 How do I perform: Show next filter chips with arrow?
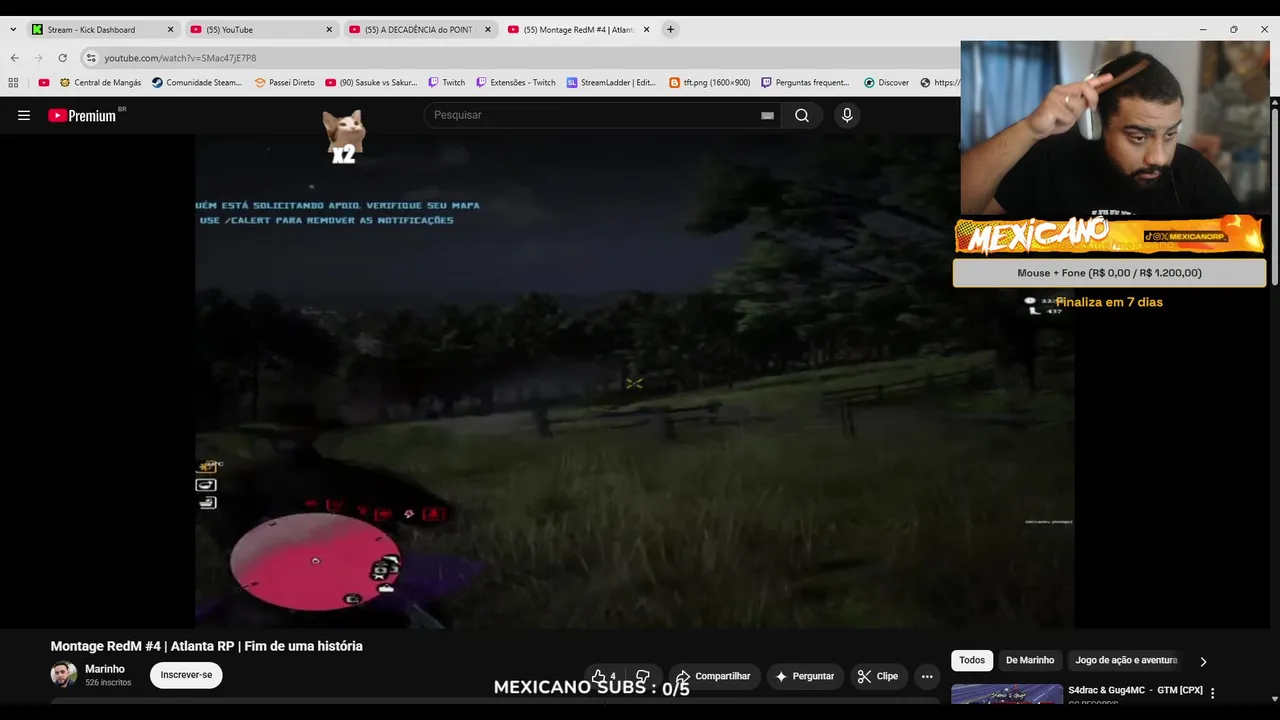1203,661
